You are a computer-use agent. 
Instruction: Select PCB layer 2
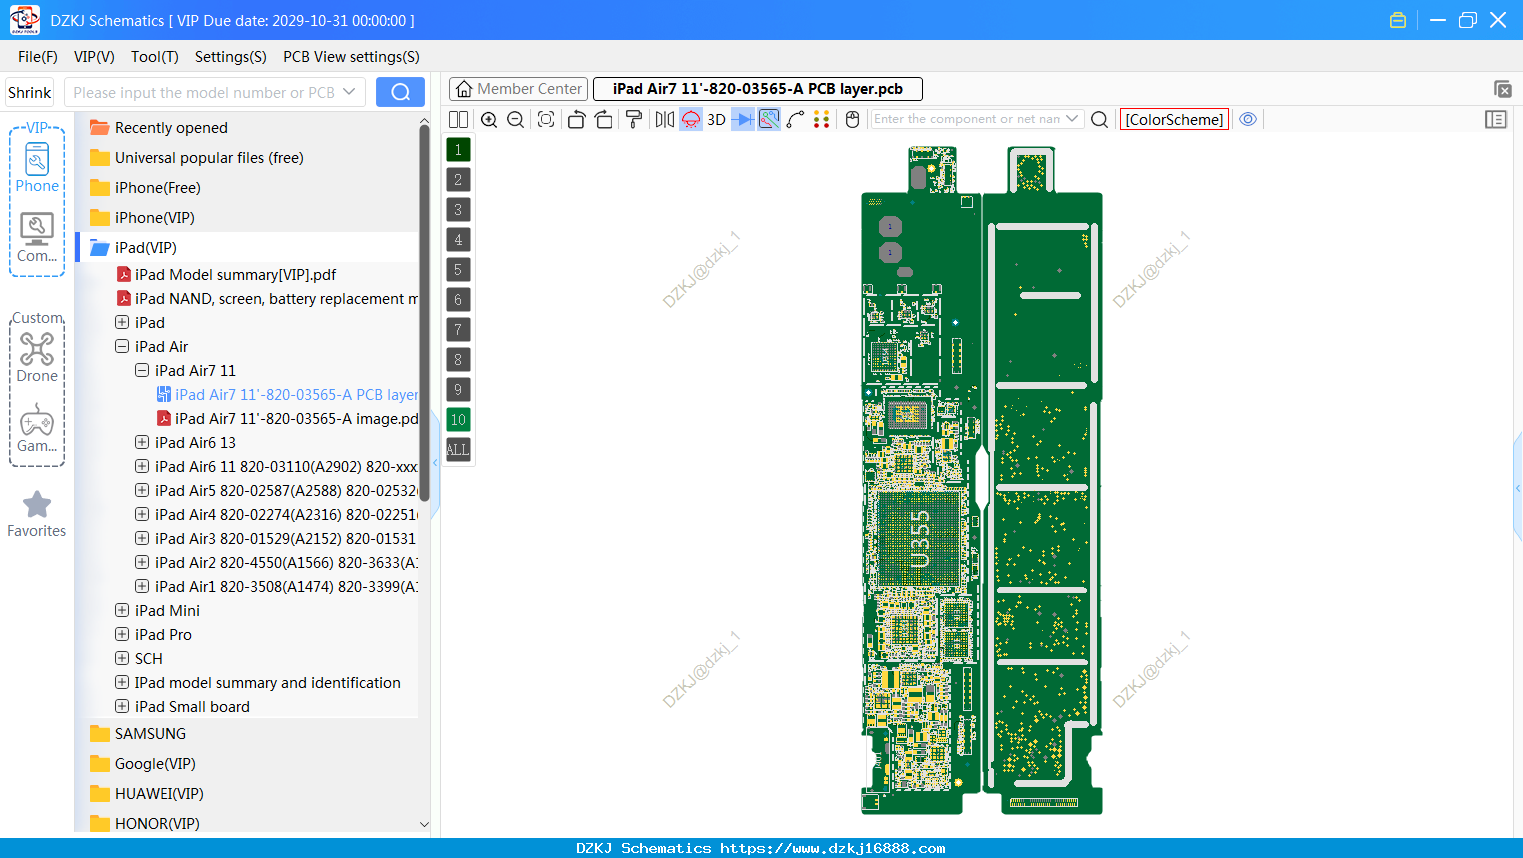click(458, 180)
